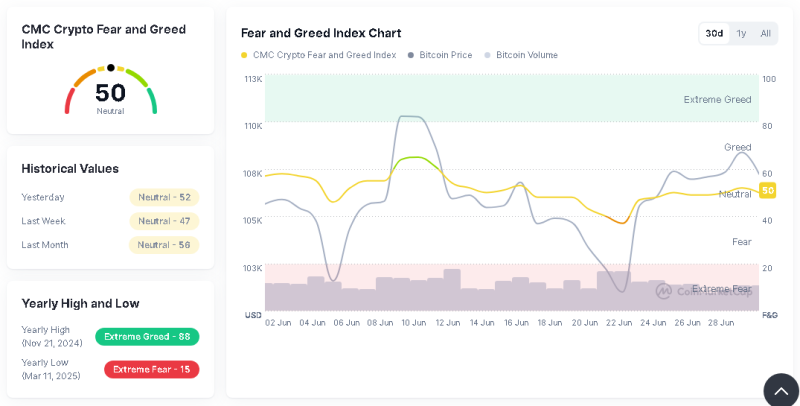Click the 10 Jun x-axis label
This screenshot has width=800, height=406.
(x=414, y=323)
